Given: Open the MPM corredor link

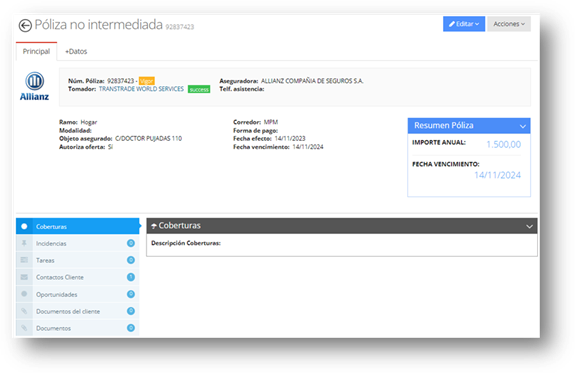Looking at the screenshot, I should point(271,122).
